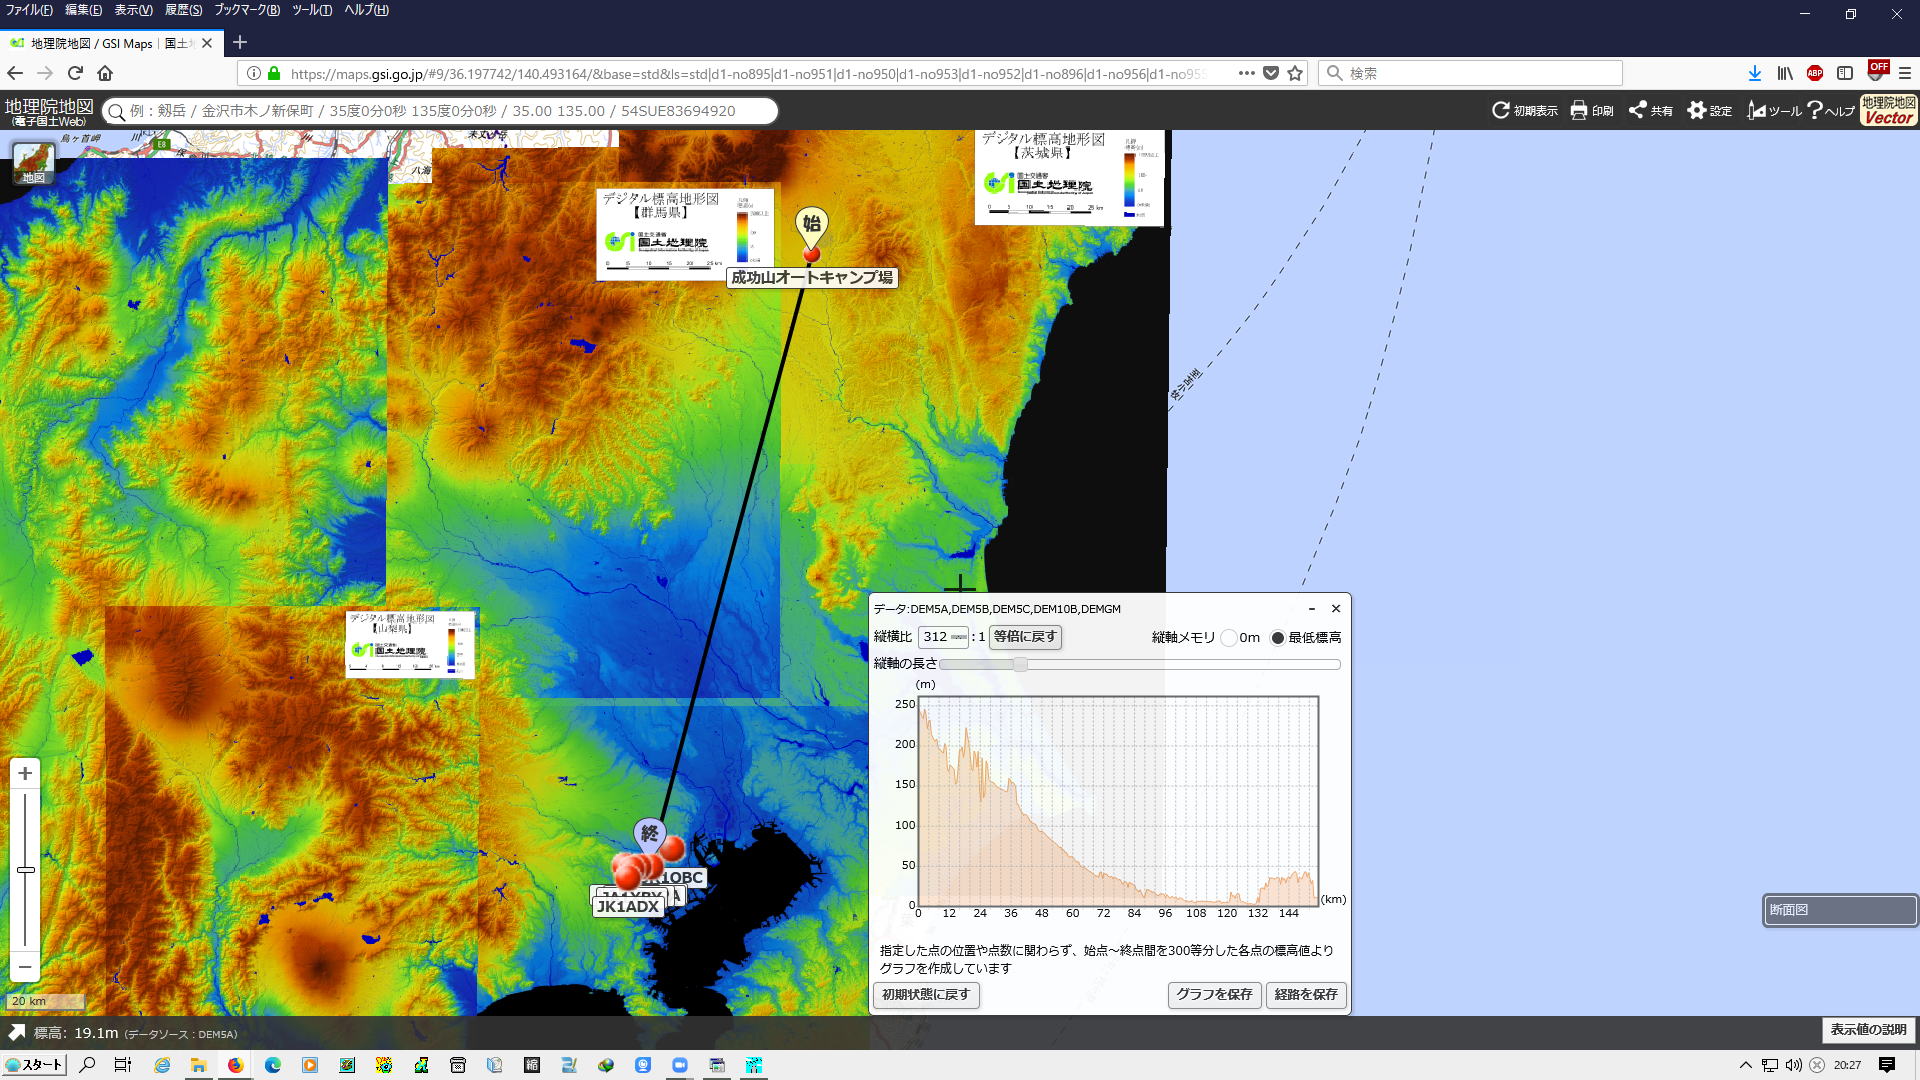The height and width of the screenshot is (1080, 1920).
Task: Click the 表示値の説明 button
Action: coord(1868,1030)
